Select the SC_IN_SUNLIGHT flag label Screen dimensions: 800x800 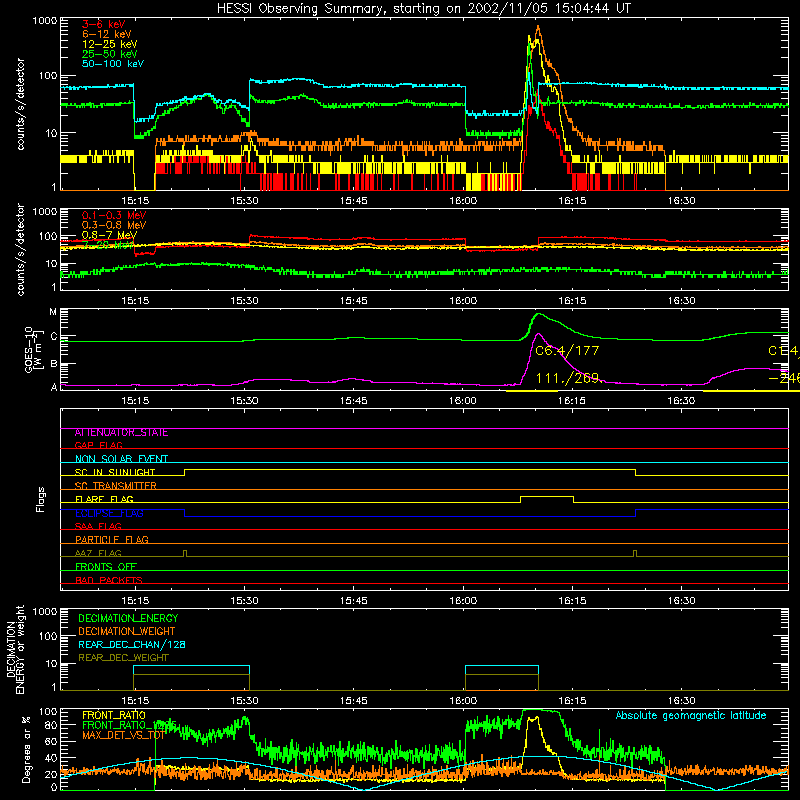[115, 472]
